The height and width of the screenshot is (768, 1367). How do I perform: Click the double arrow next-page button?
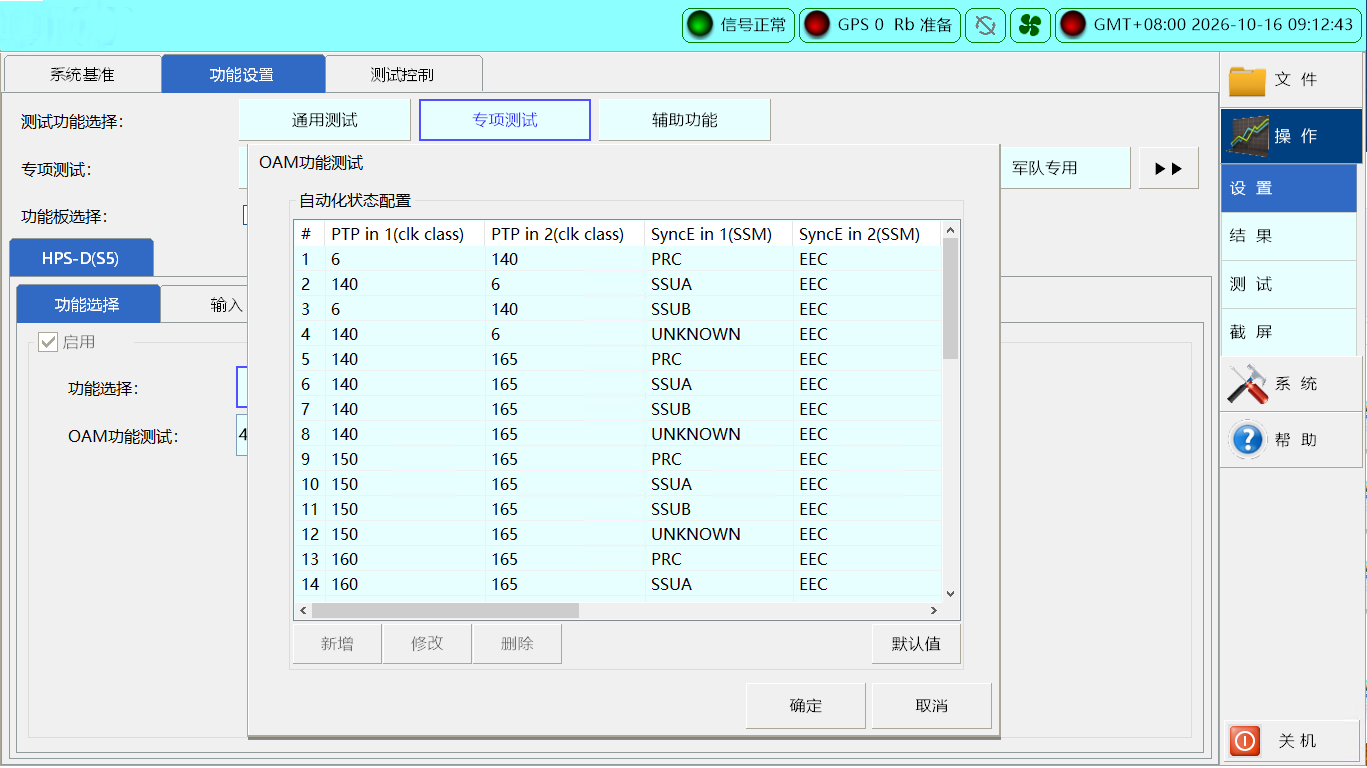point(1168,168)
